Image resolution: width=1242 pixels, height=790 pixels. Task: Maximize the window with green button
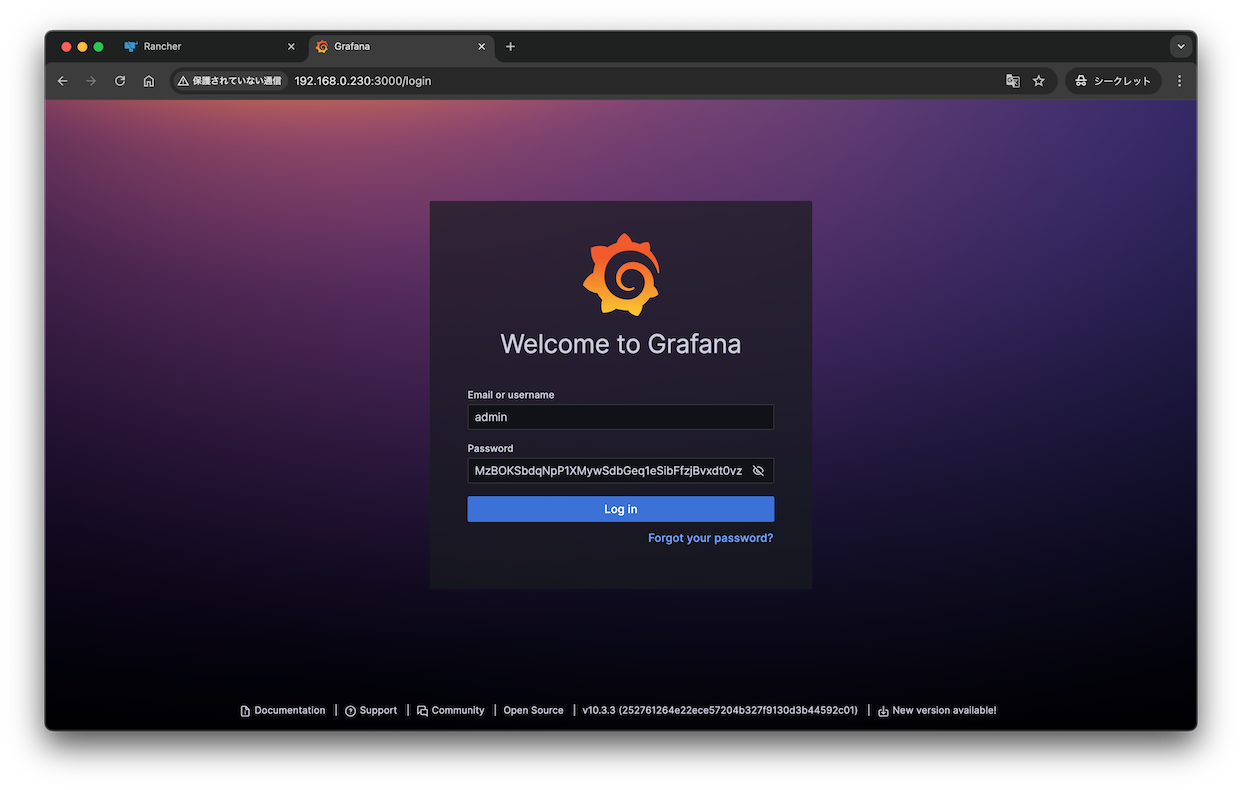98,47
